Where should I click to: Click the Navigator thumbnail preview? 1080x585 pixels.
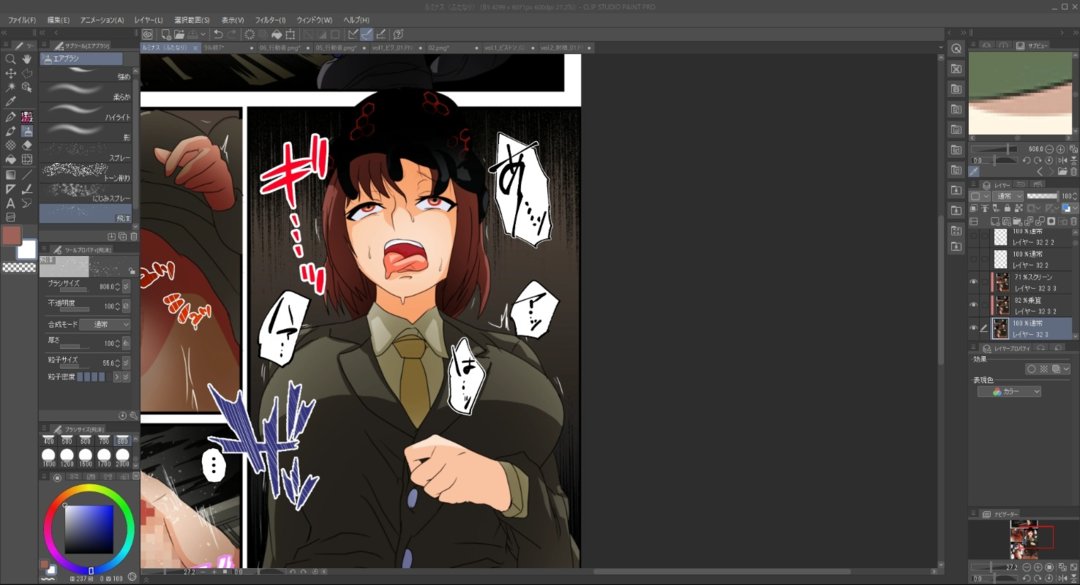1024,540
